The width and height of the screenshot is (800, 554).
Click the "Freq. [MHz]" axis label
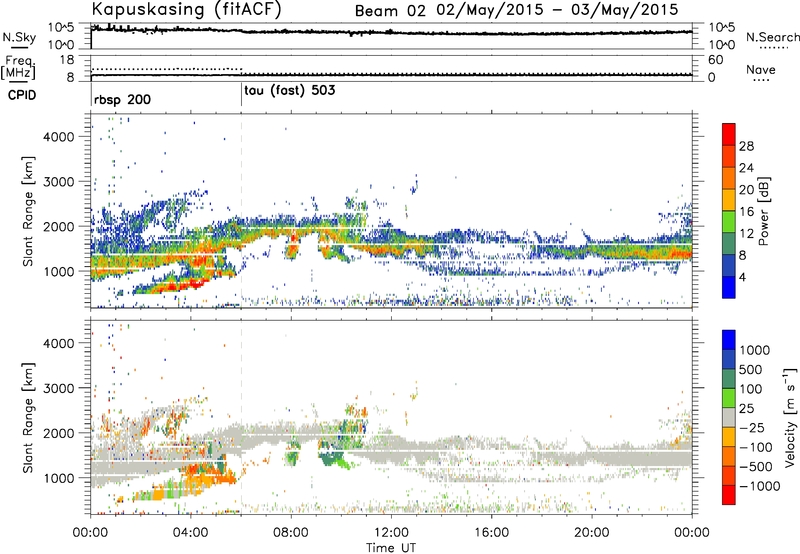click(18, 68)
